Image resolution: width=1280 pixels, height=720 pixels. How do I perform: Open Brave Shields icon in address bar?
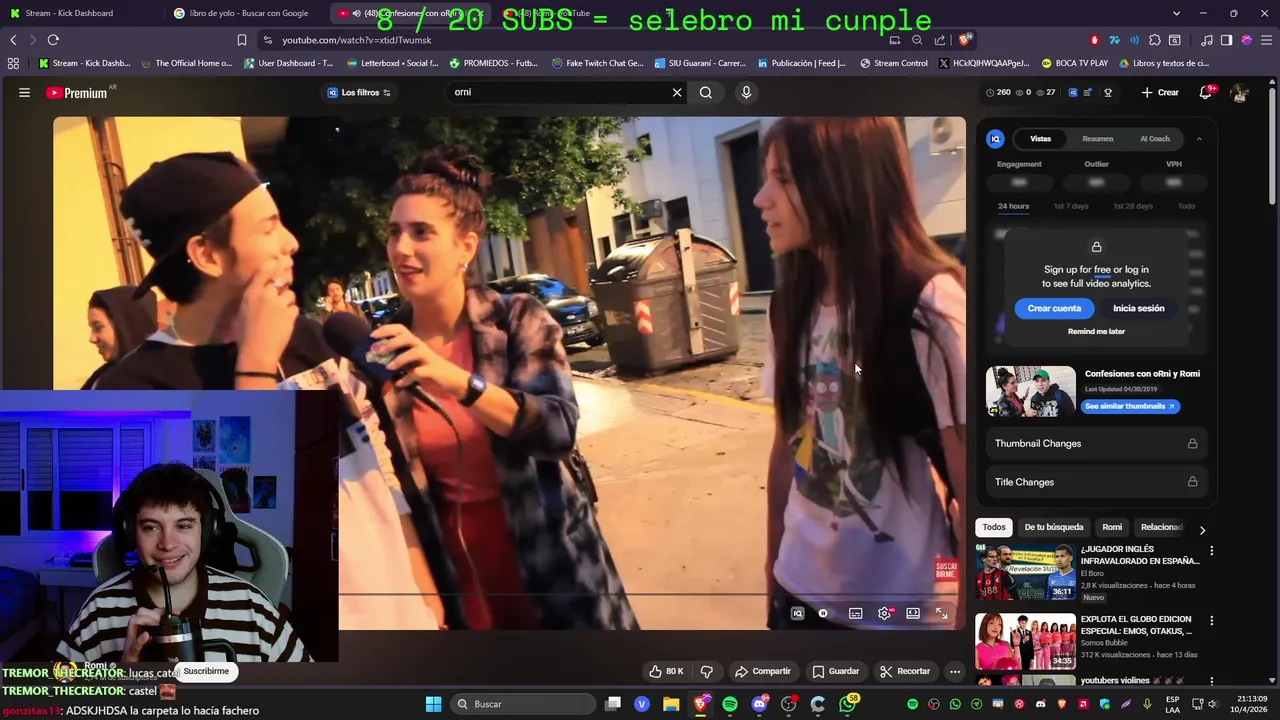964,40
